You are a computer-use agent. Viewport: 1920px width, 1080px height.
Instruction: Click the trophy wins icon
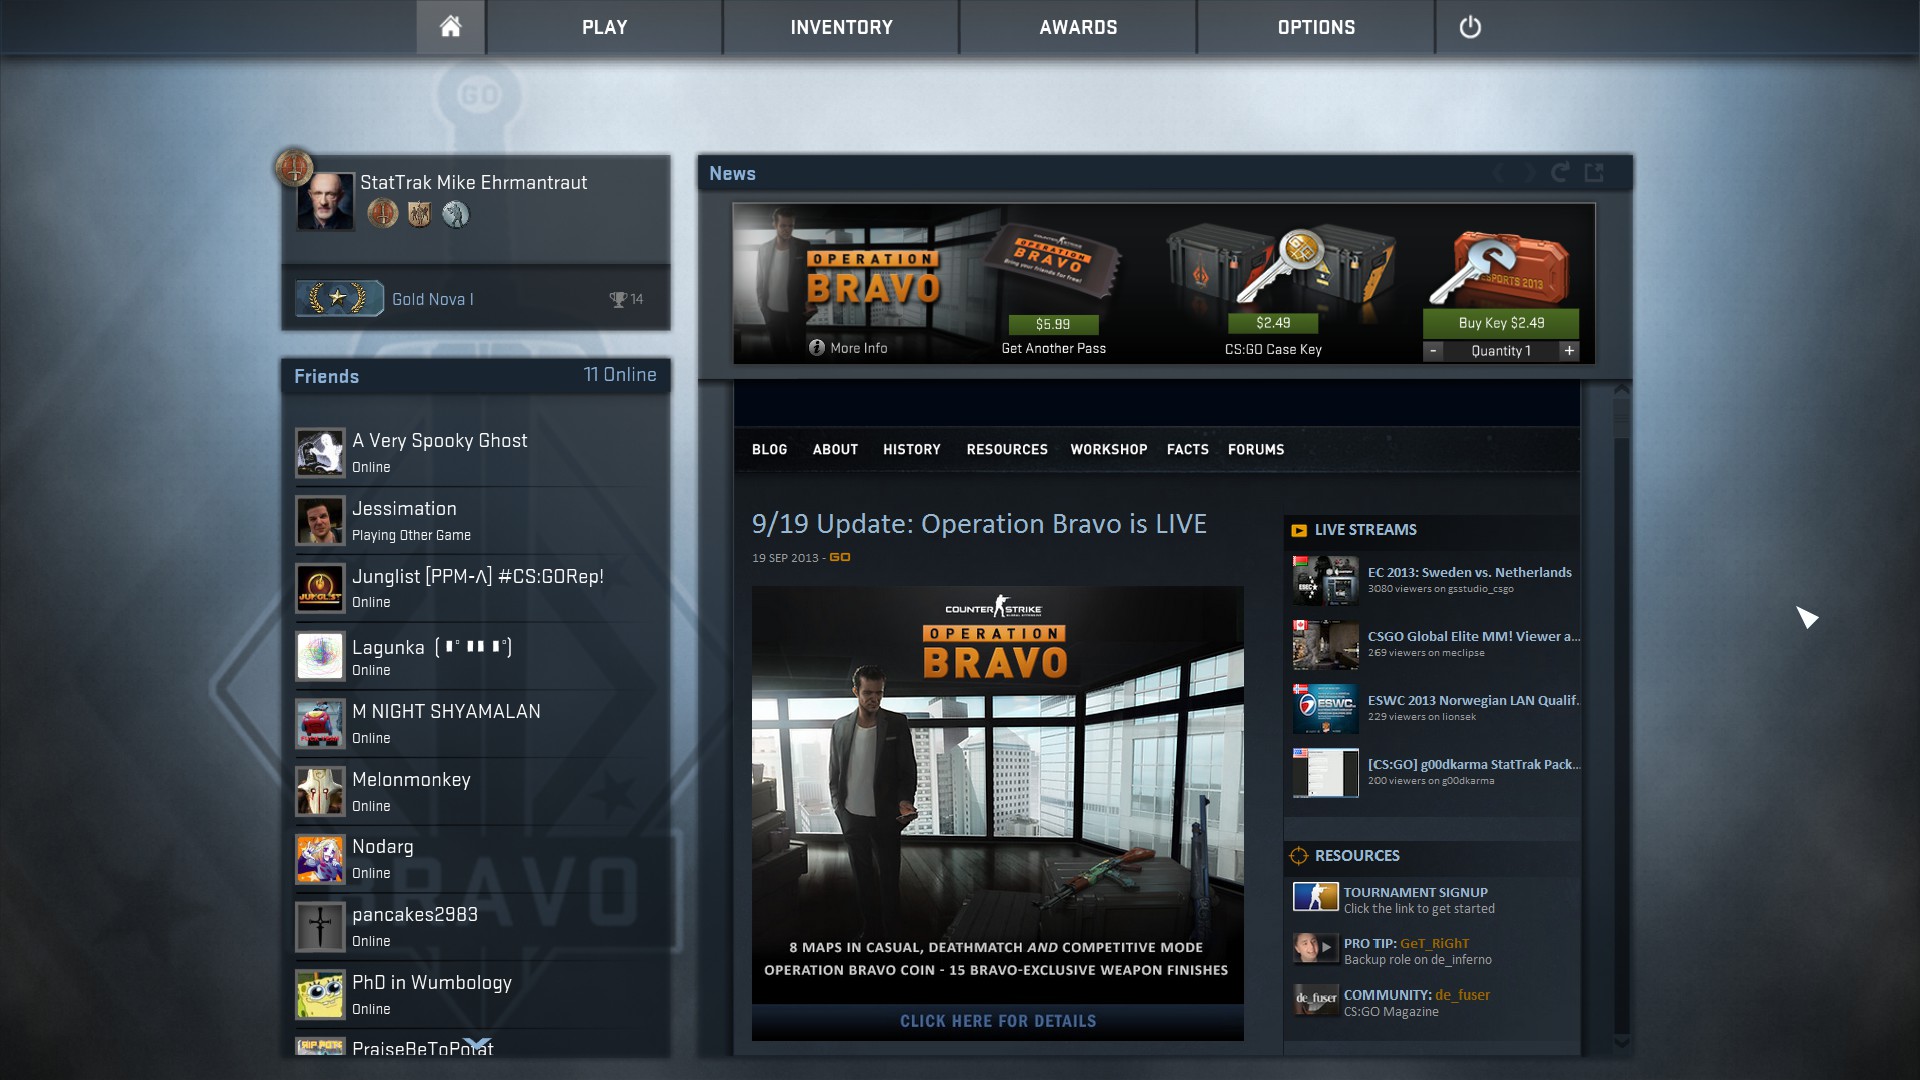coord(618,299)
